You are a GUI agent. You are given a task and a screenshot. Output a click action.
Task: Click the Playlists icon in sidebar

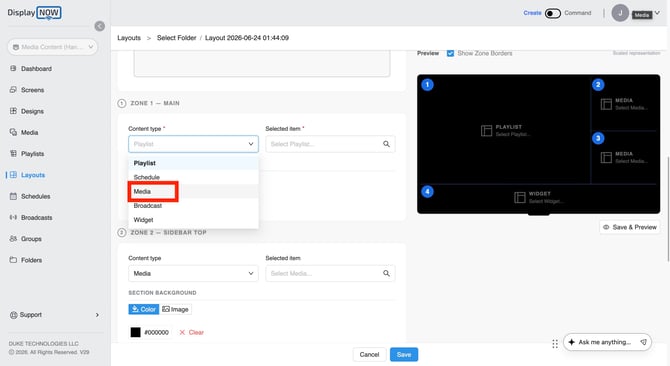13,153
